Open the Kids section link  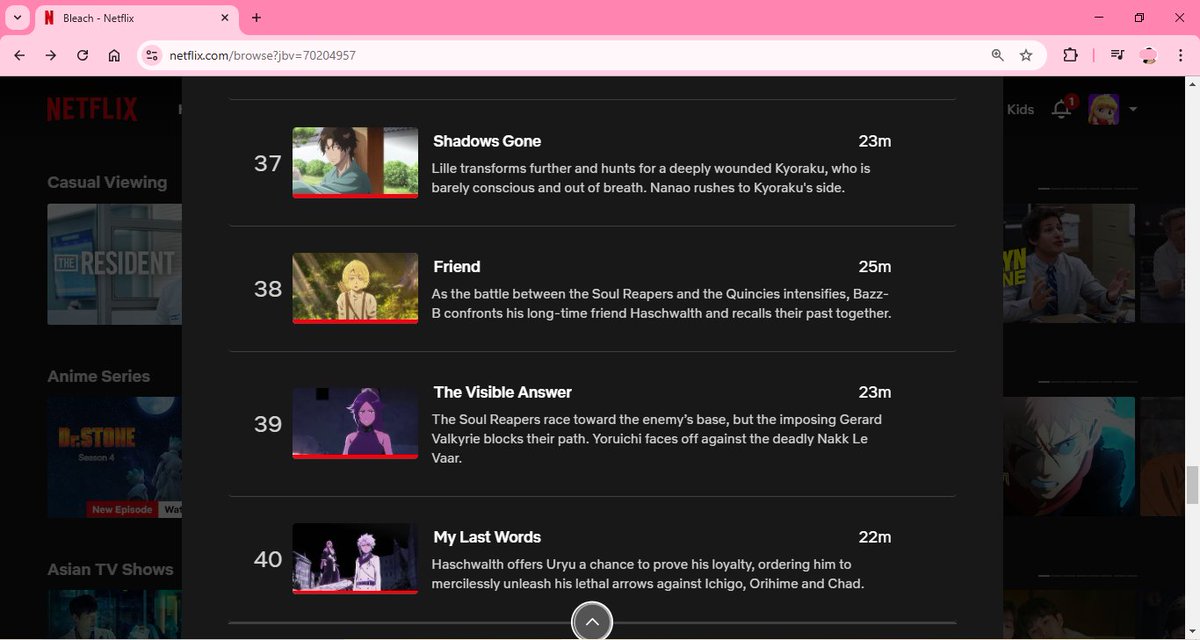1020,109
